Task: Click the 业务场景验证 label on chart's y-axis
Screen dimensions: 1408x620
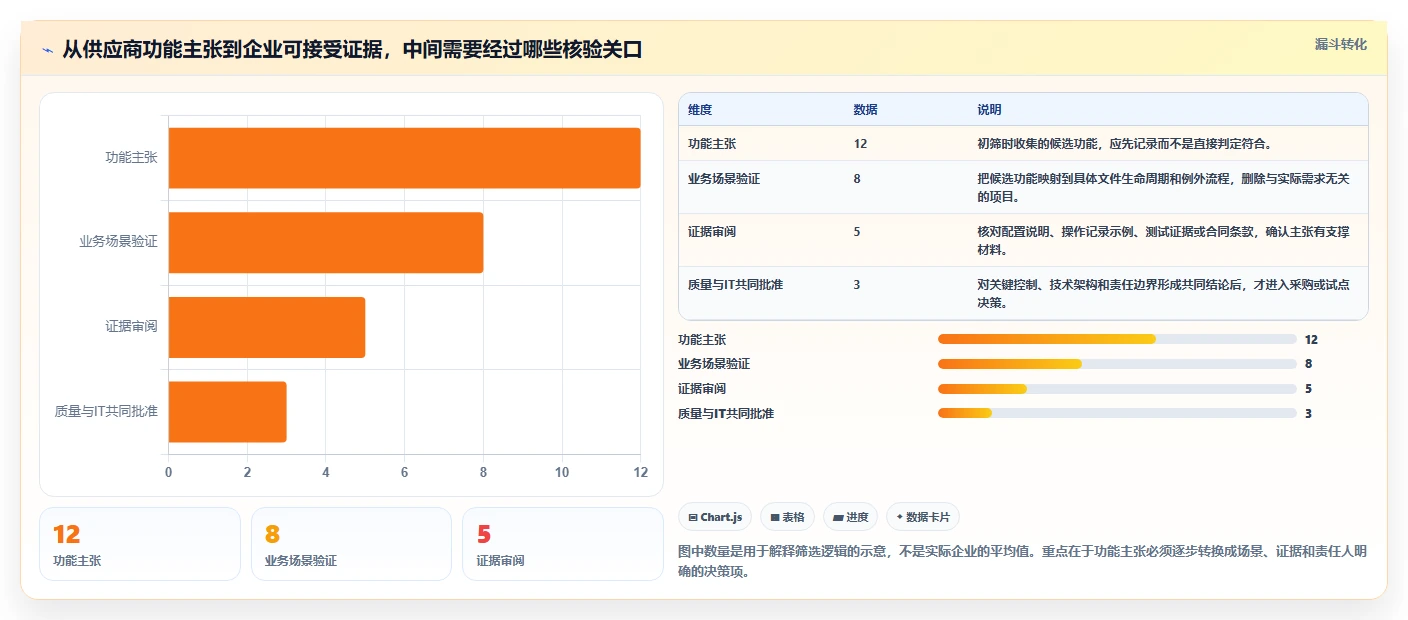Action: point(118,242)
